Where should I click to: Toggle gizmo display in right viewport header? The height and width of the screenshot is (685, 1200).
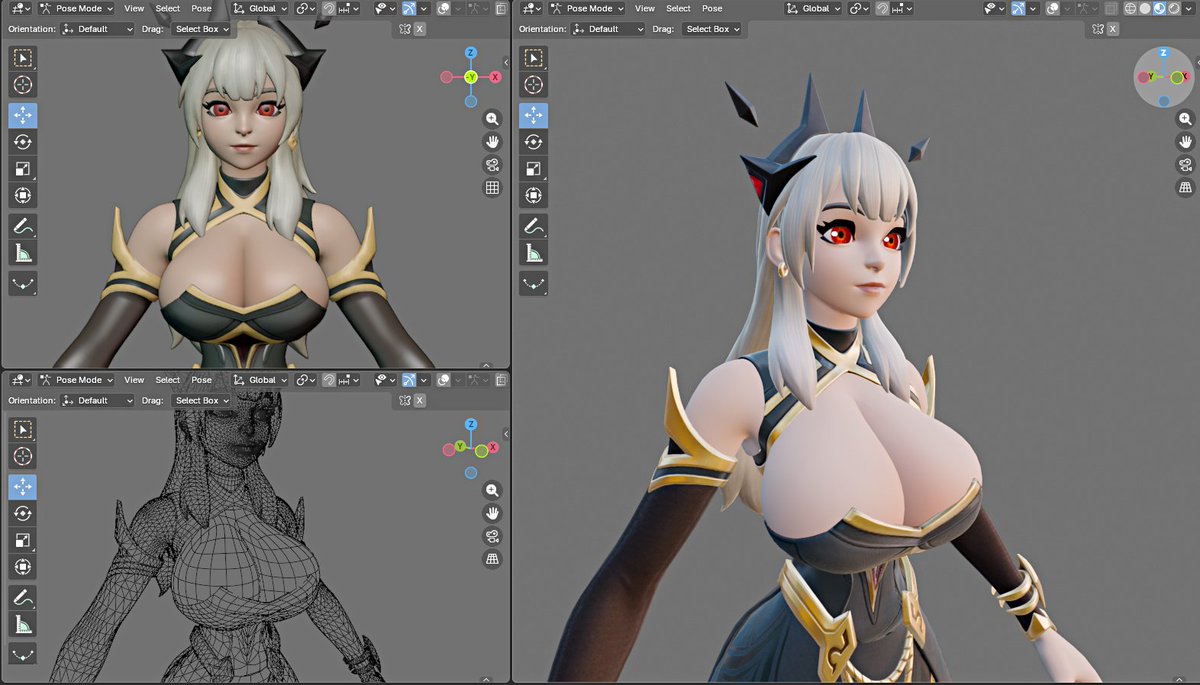coord(1019,8)
